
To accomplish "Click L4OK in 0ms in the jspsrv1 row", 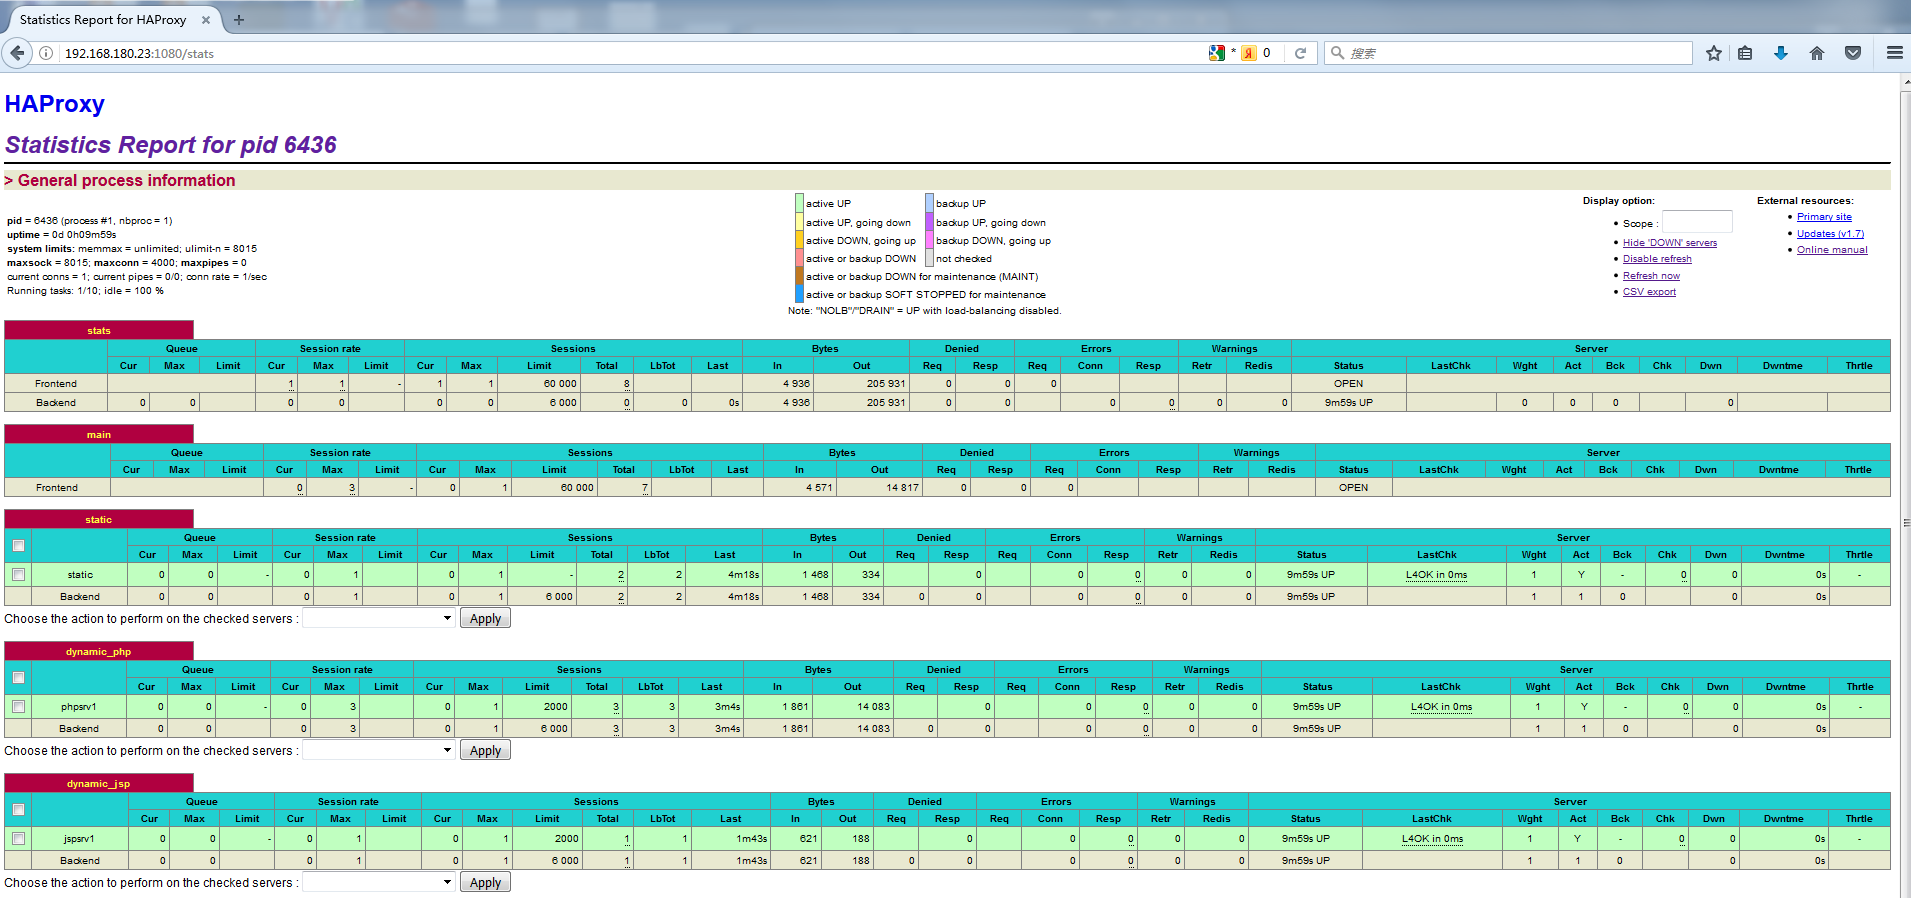I will coord(1432,838).
